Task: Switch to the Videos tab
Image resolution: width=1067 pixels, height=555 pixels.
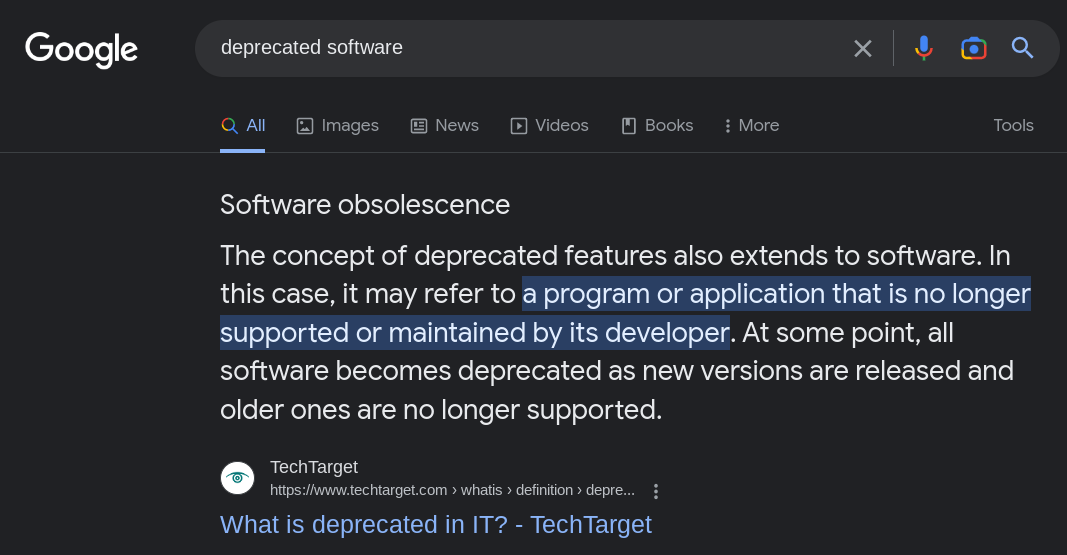Action: coord(549,126)
